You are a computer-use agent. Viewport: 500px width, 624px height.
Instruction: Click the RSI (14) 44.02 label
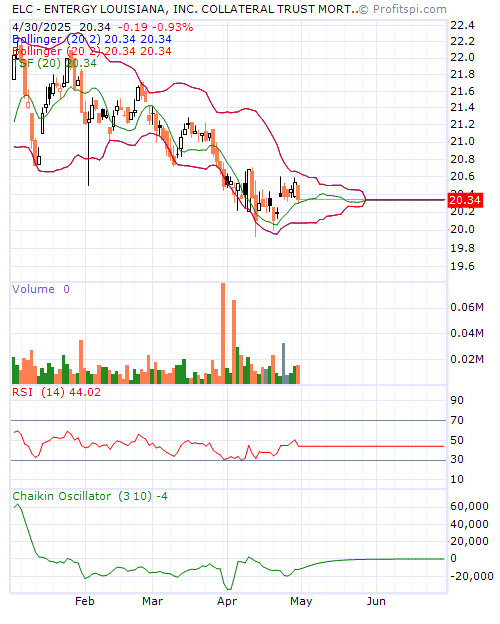coord(56,392)
